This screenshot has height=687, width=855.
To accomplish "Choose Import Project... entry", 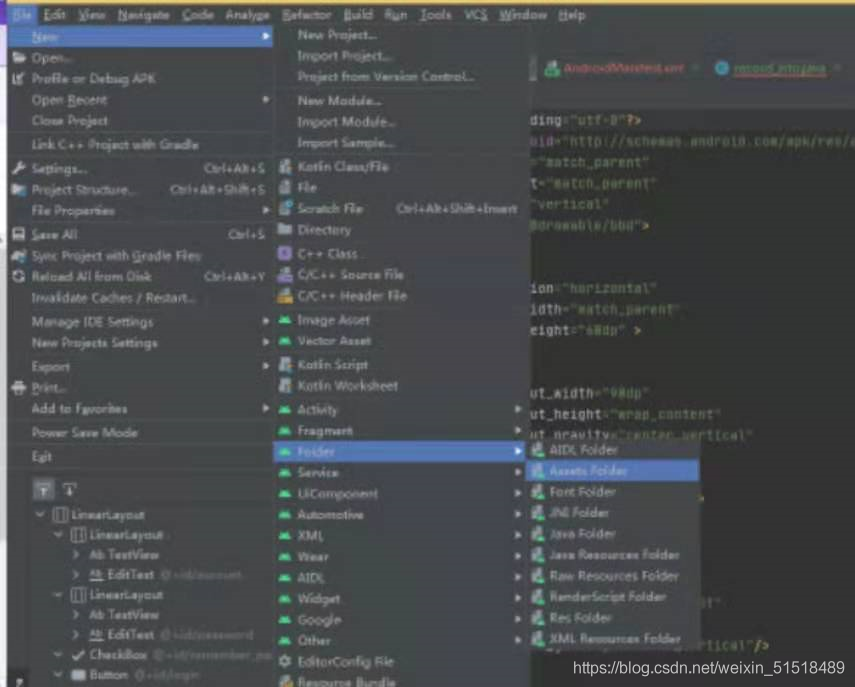I will [x=400, y=56].
